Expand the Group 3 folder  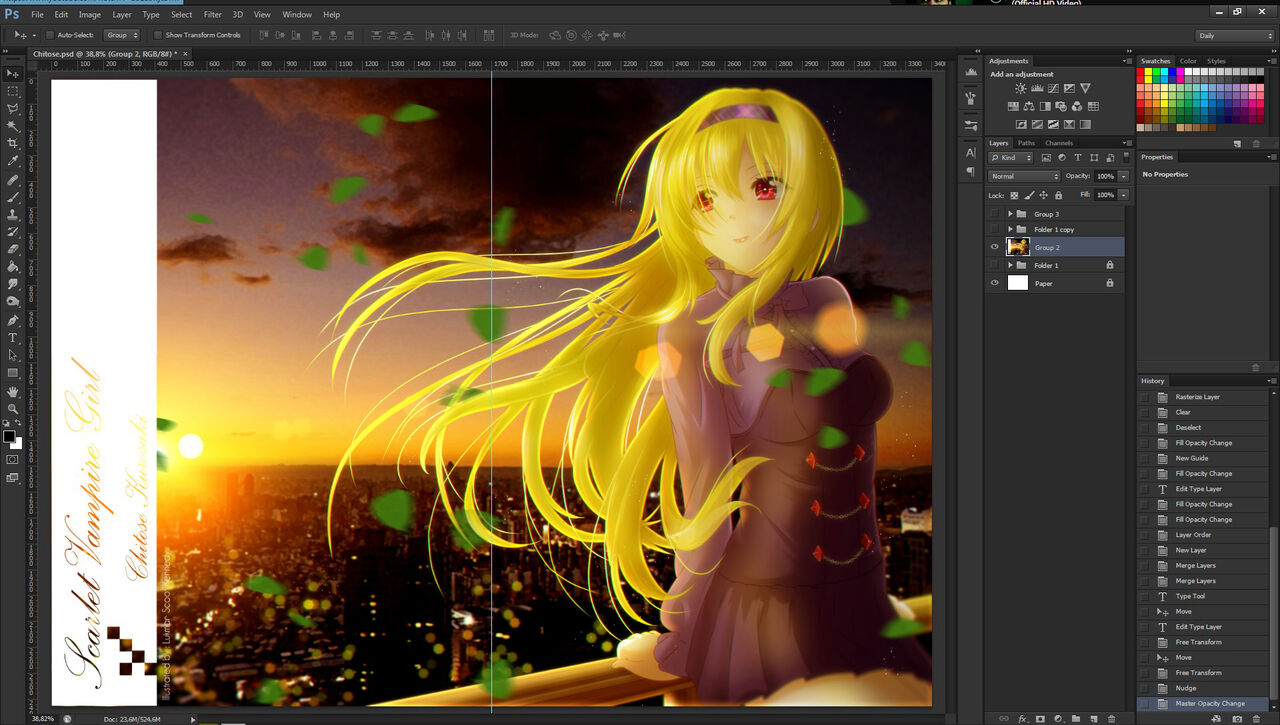click(1010, 214)
